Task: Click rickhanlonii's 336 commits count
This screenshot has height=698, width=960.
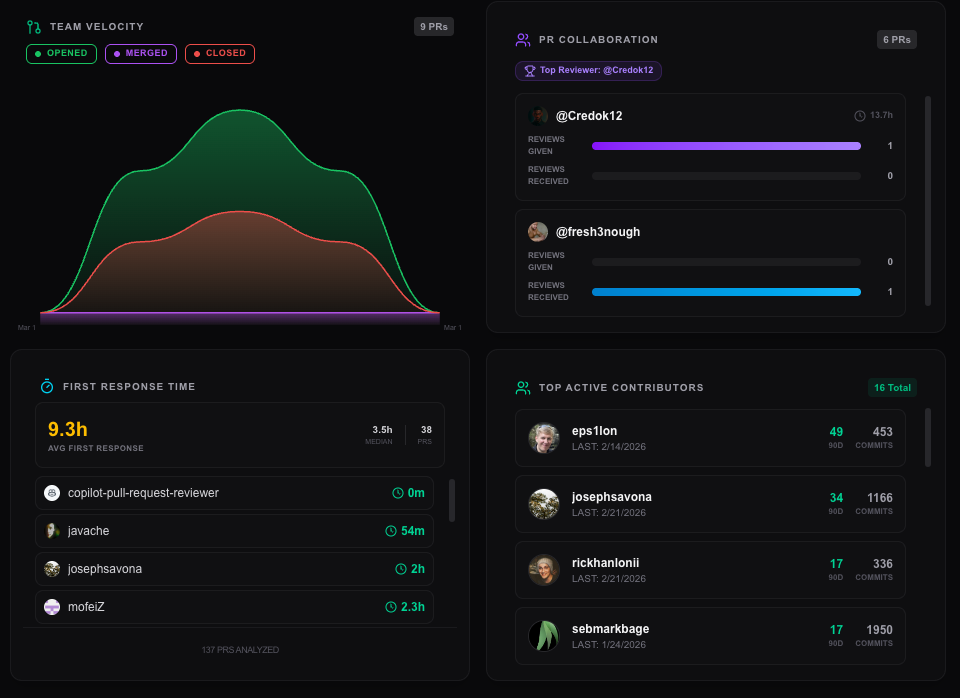Action: click(882, 564)
